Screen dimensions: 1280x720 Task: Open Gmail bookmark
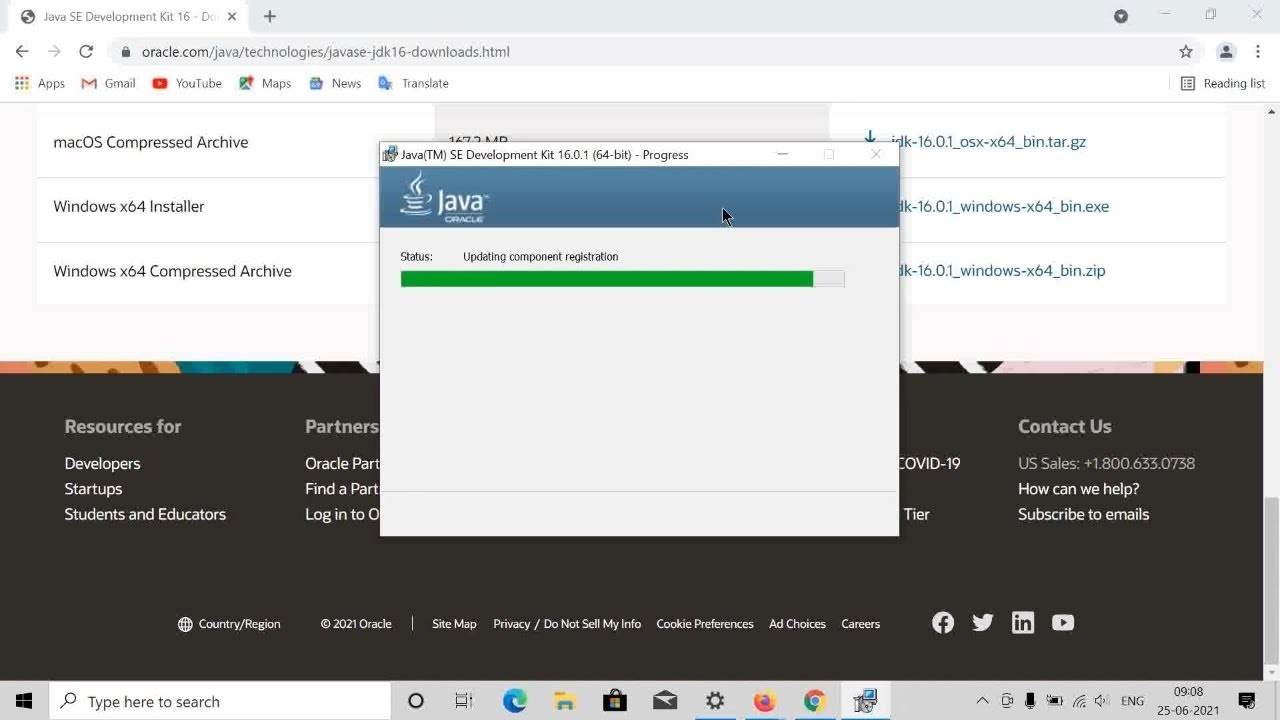pos(108,83)
